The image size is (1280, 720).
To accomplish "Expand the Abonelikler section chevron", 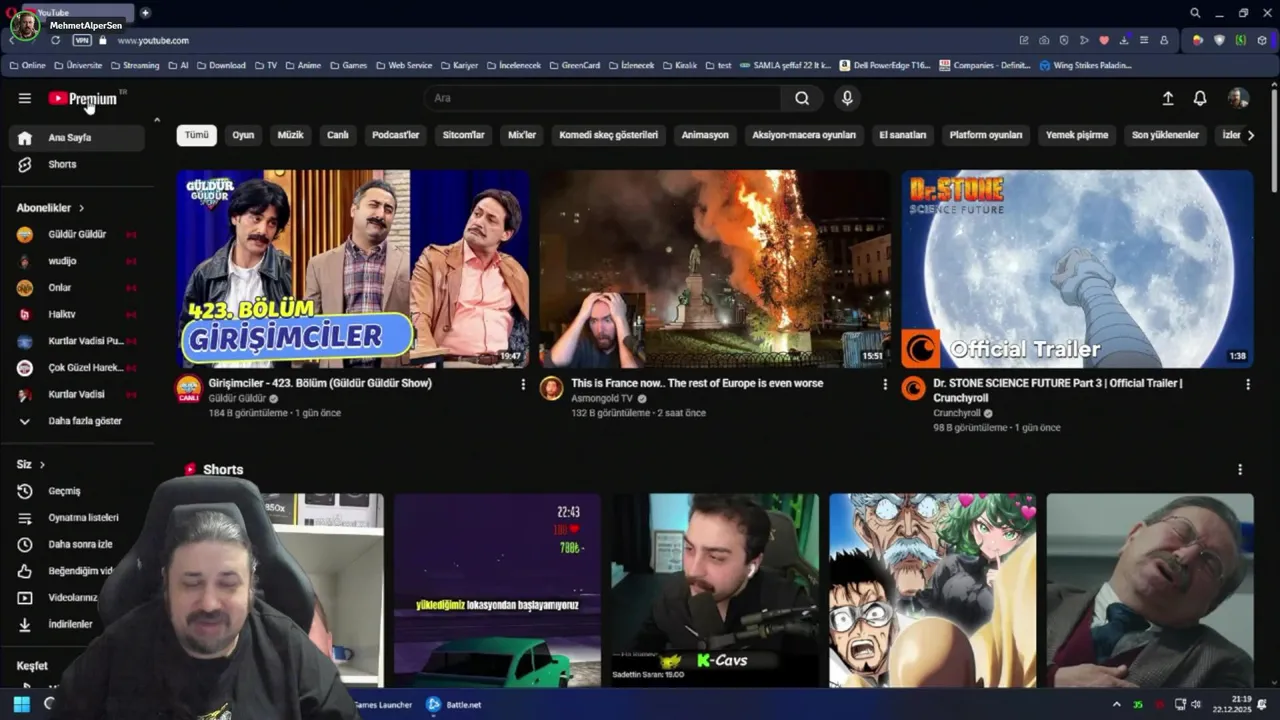I will pyautogui.click(x=81, y=208).
